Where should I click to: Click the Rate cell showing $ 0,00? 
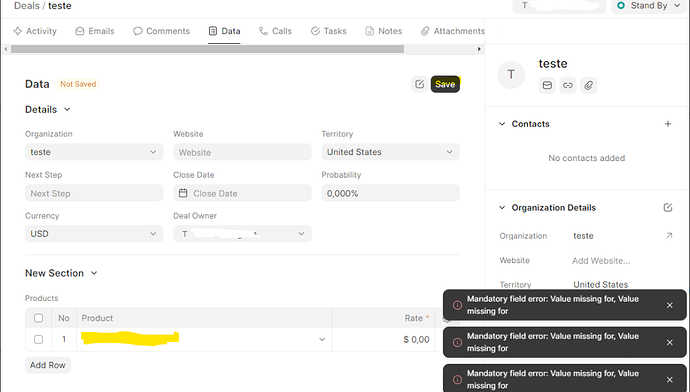tap(384, 340)
